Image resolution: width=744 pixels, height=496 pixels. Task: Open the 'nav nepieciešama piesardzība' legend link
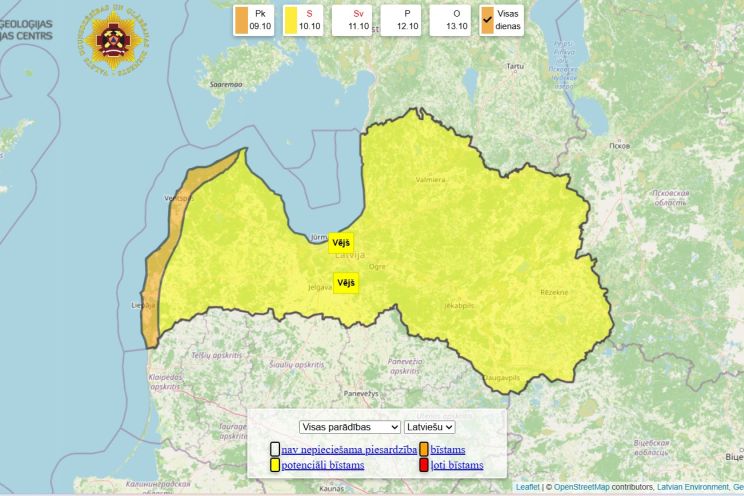point(349,449)
